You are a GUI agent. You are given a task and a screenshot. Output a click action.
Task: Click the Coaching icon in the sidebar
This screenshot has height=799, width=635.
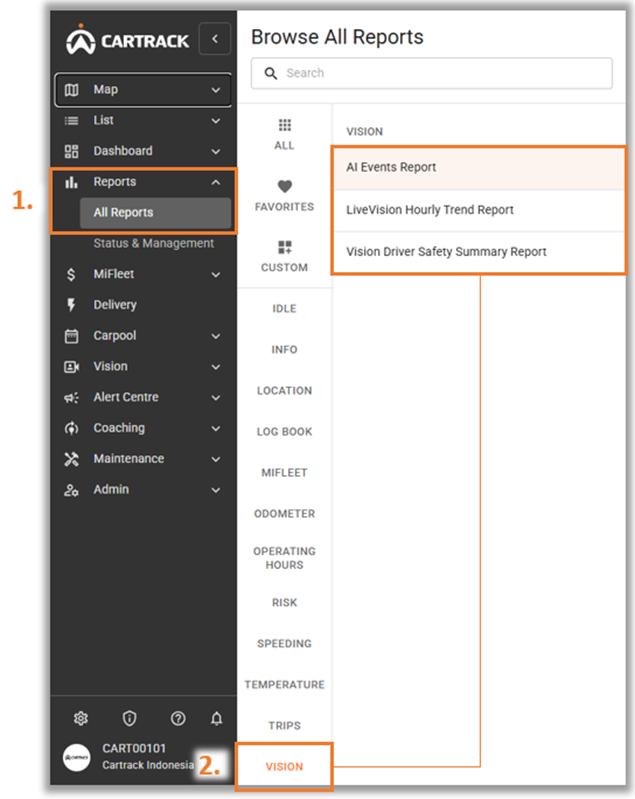[x=71, y=429]
